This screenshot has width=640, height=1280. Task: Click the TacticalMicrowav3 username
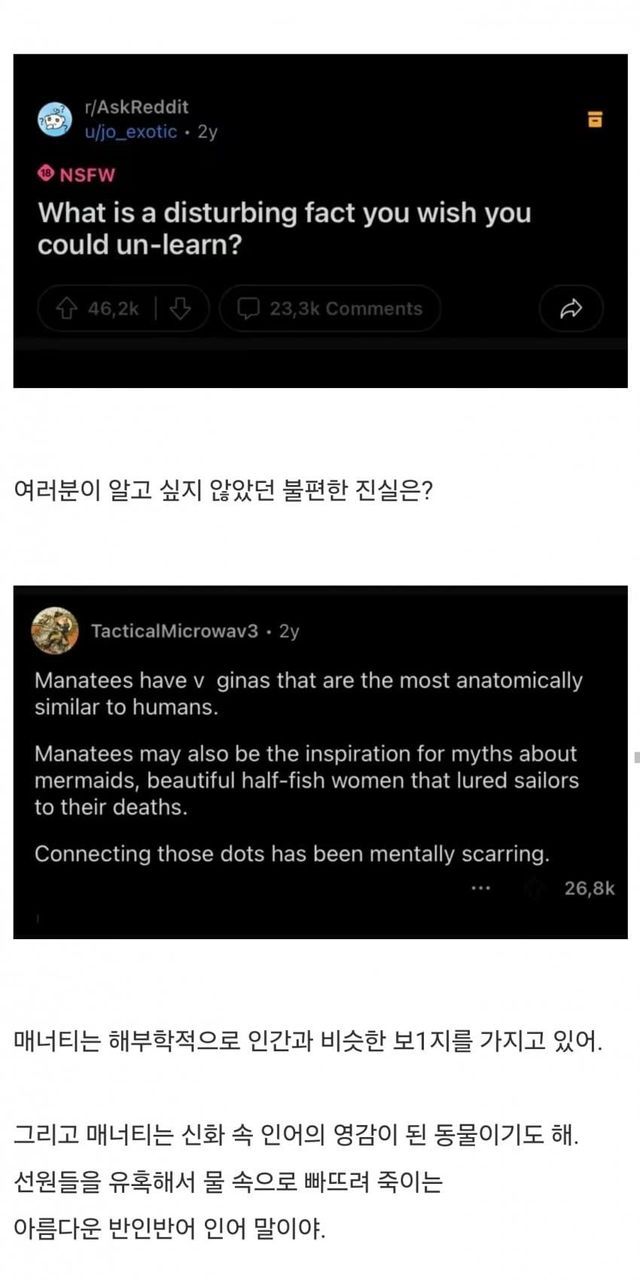(174, 631)
